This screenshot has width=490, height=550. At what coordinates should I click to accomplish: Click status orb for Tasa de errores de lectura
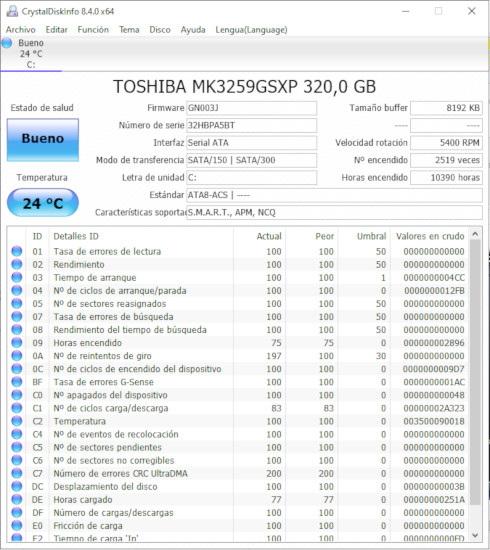pos(16,251)
